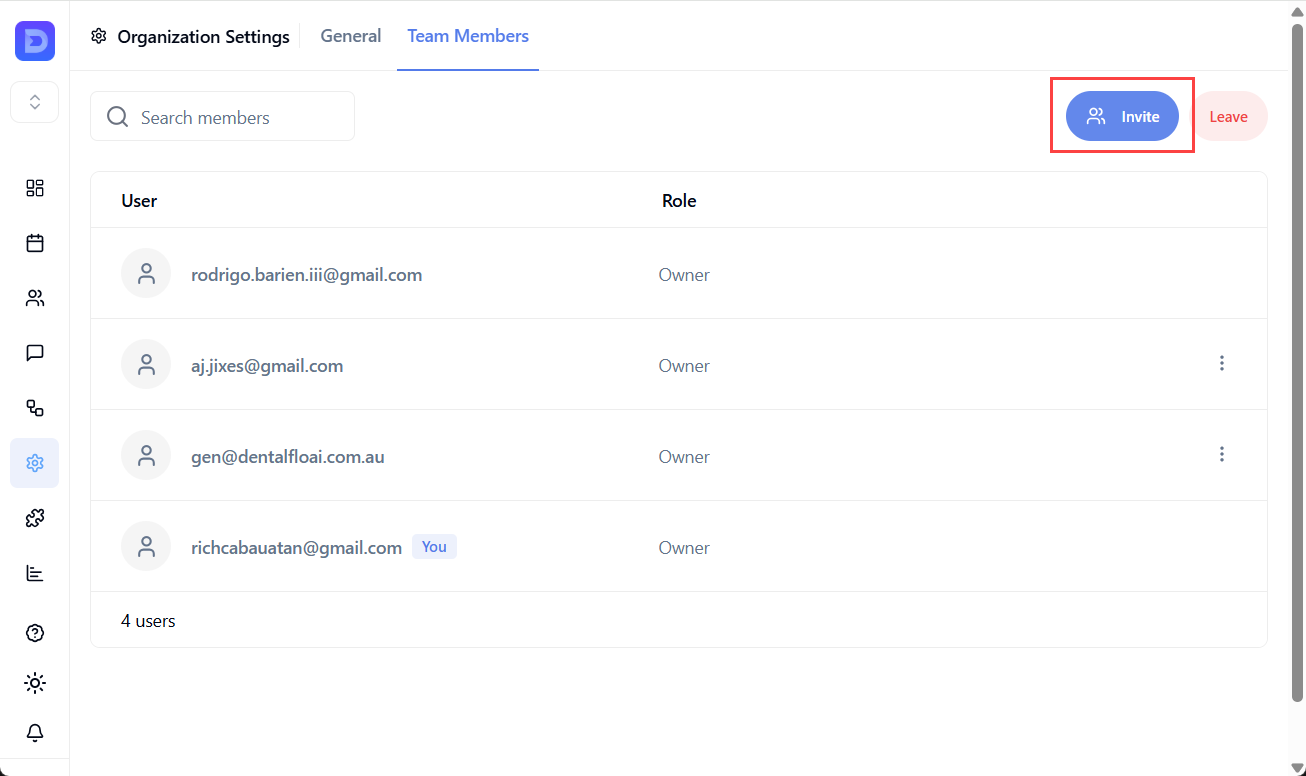The width and height of the screenshot is (1306, 776).
Task: Click the scrollbar on the right edge
Action: [x=1298, y=388]
